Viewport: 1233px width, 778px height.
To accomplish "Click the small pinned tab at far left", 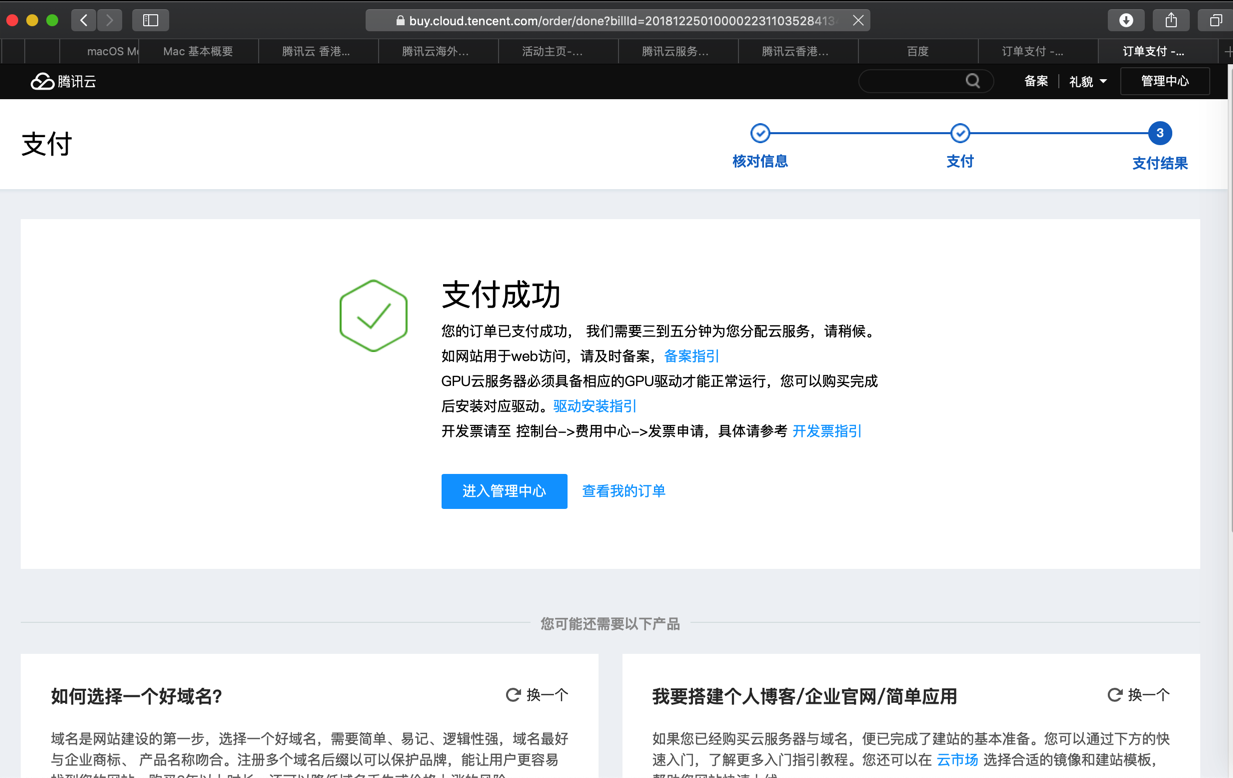I will (x=13, y=51).
